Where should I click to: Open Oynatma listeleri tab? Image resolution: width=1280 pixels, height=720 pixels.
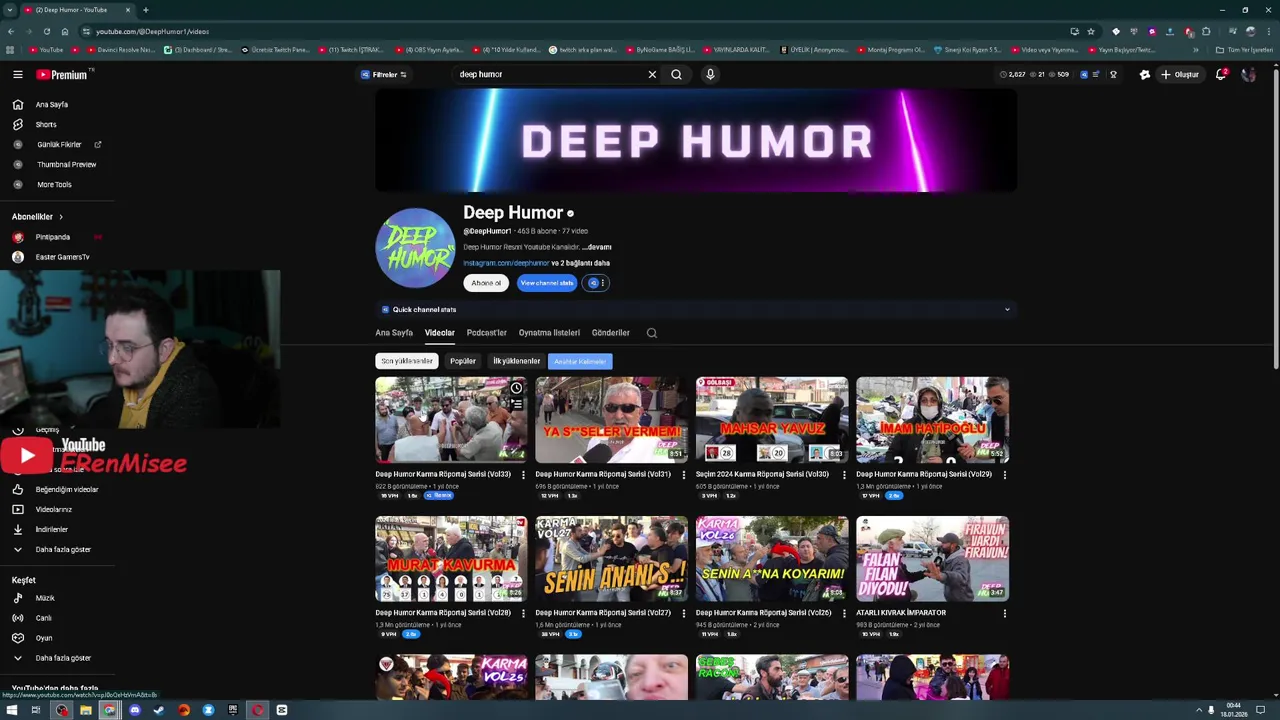549,333
